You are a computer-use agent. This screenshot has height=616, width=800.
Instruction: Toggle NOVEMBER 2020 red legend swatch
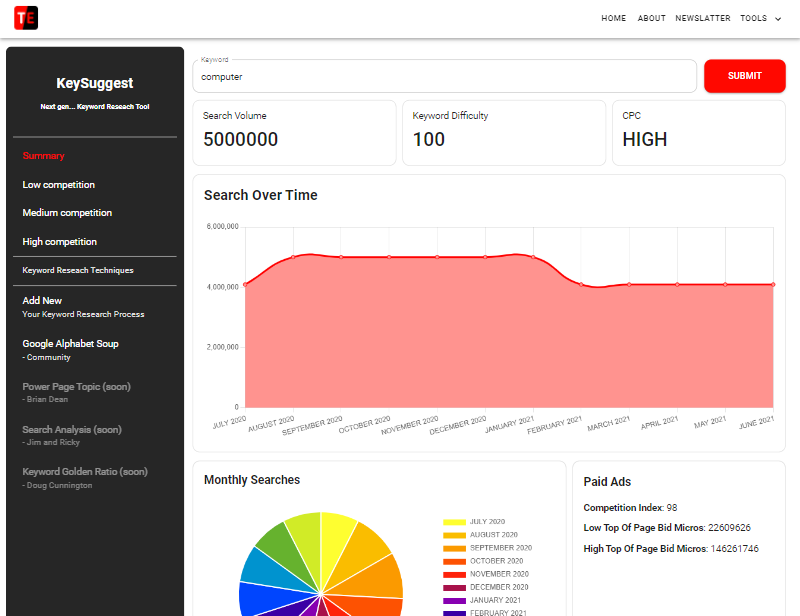pos(454,574)
